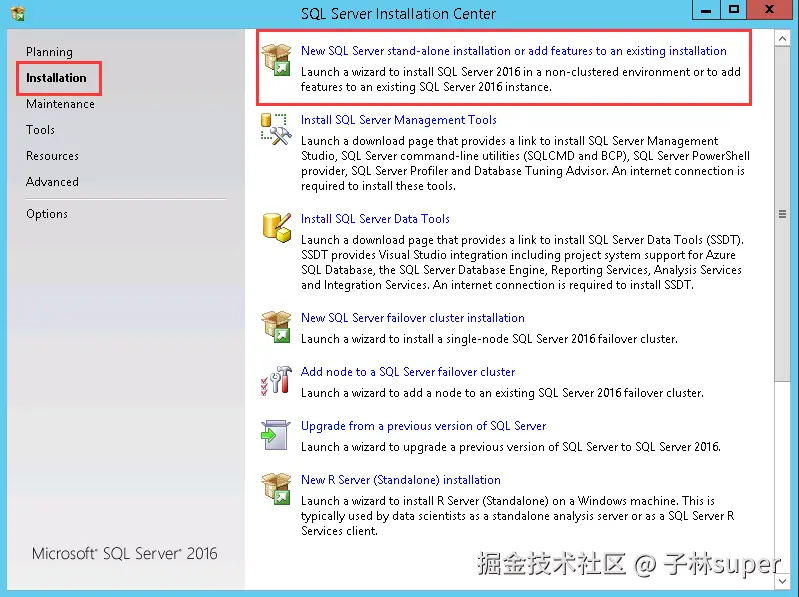
Task: Open the Planning section
Action: [x=49, y=52]
